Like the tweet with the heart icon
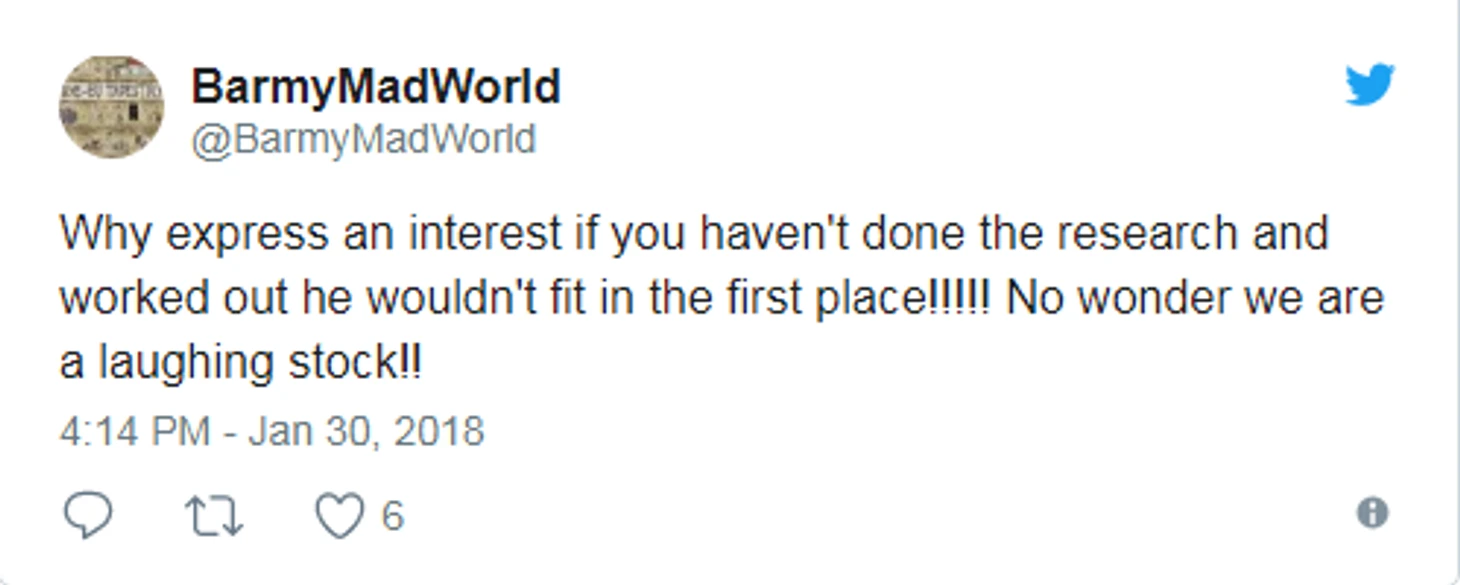Screen dimensions: 1460x585 340,516
